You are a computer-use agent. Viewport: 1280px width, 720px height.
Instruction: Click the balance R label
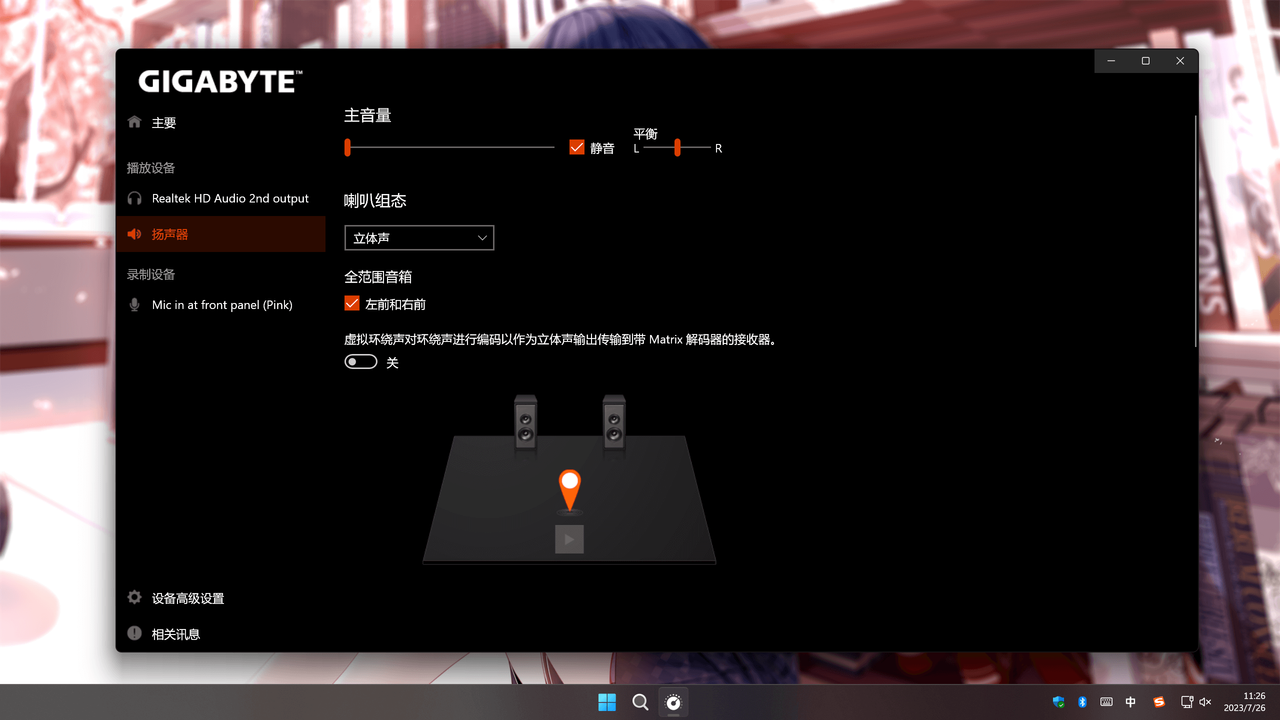tap(718, 148)
